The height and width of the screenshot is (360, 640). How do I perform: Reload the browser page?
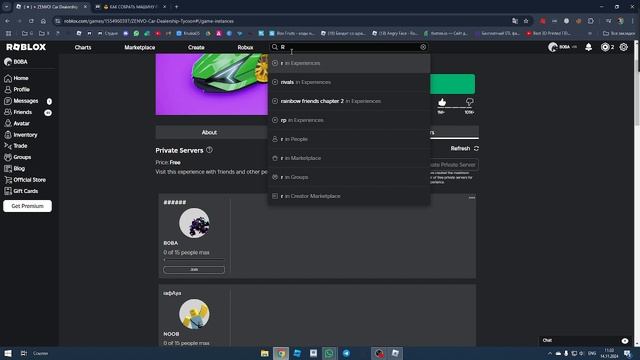click(31, 21)
